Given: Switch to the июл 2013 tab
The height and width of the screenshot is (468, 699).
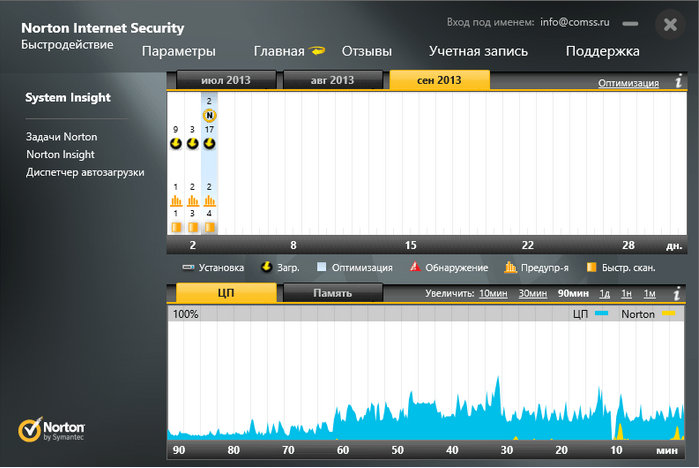Looking at the screenshot, I should pyautogui.click(x=226, y=80).
